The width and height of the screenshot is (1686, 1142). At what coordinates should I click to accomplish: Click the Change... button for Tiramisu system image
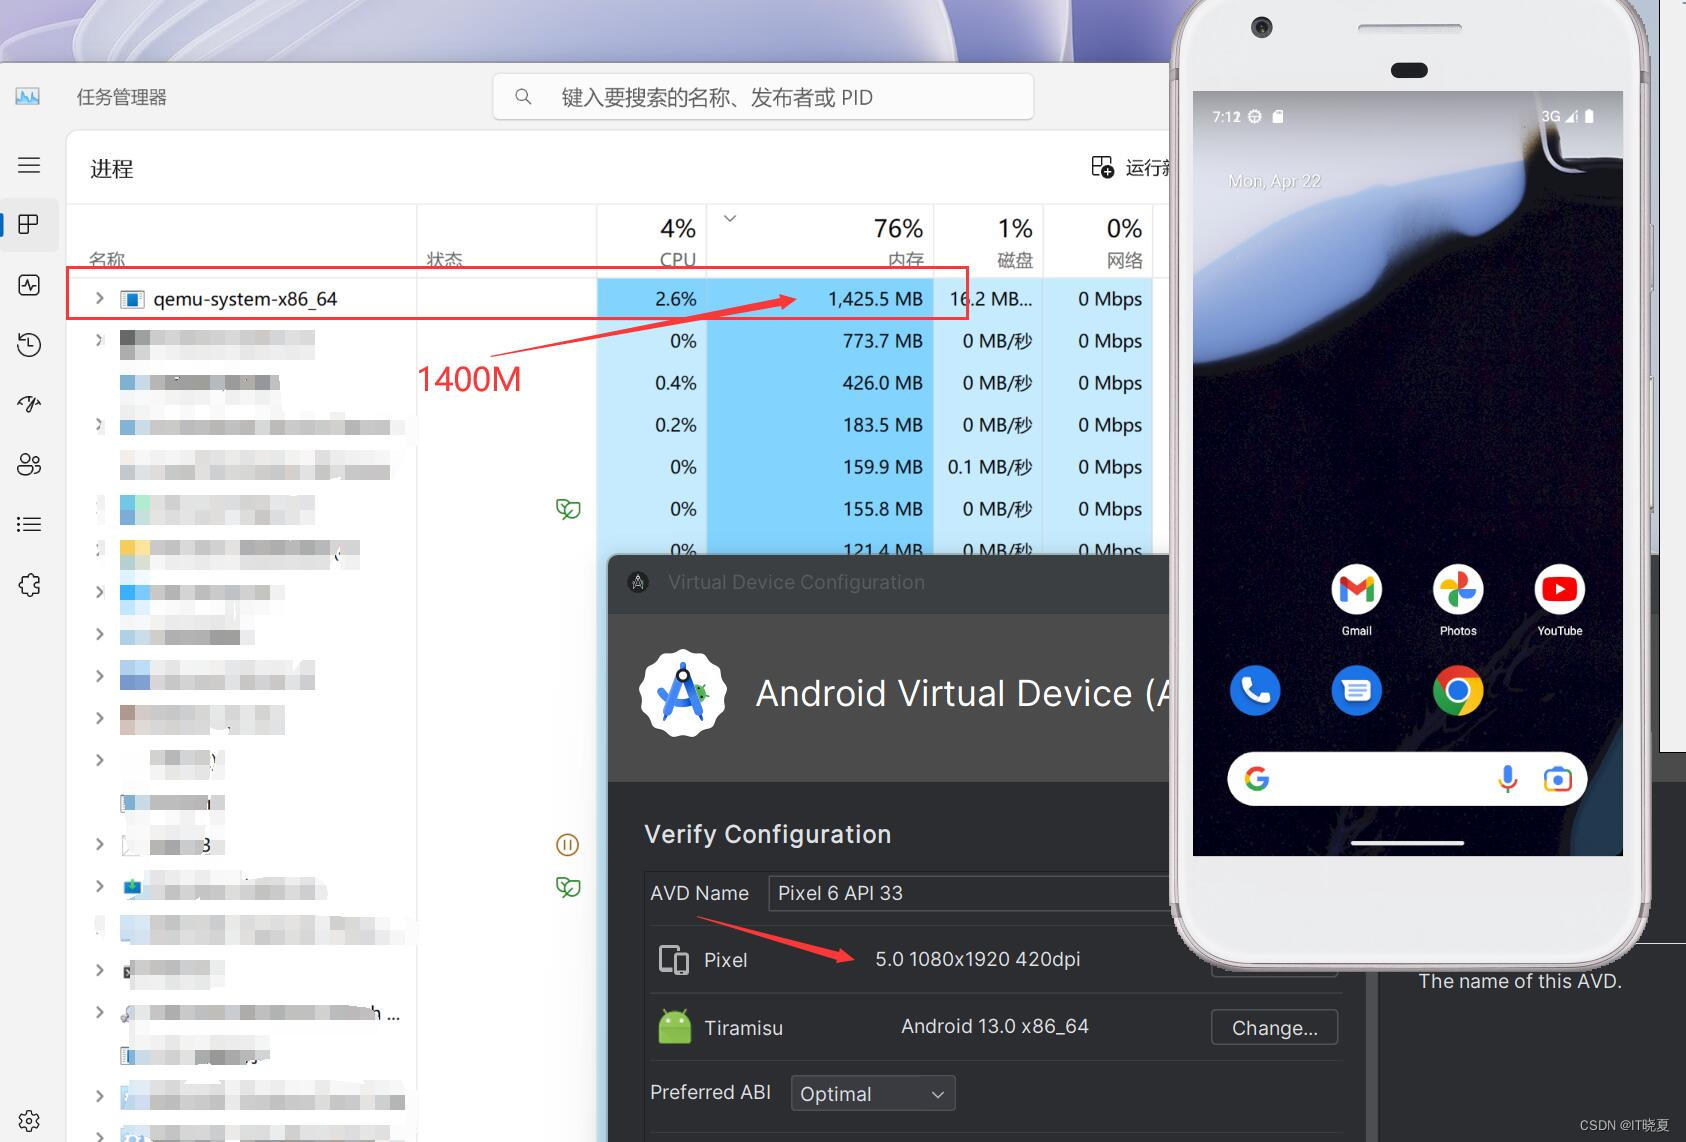tap(1274, 1027)
